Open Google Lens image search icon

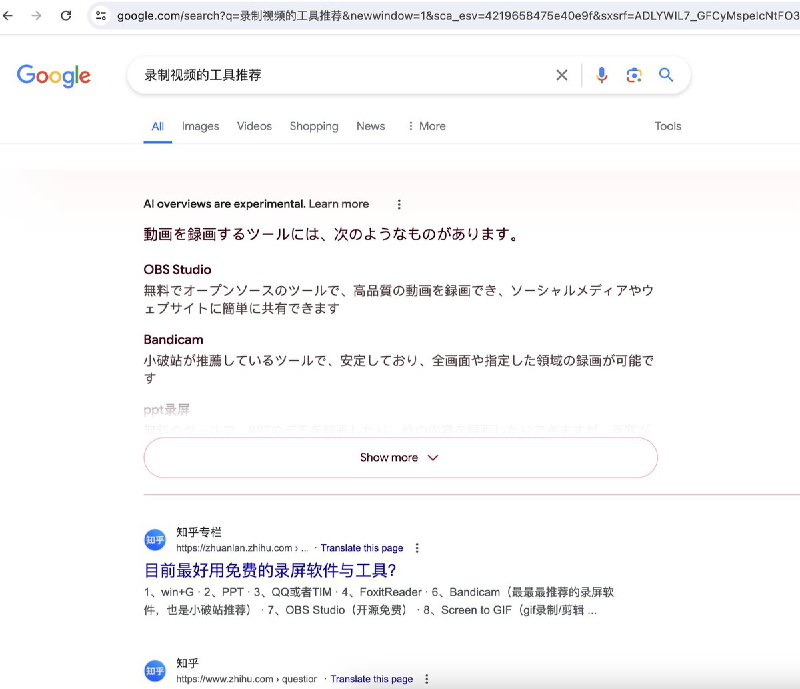633,75
